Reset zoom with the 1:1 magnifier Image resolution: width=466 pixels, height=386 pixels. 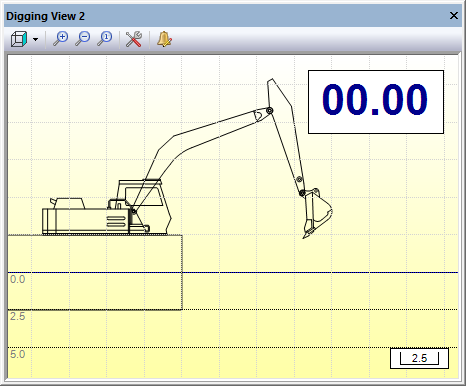coord(105,39)
